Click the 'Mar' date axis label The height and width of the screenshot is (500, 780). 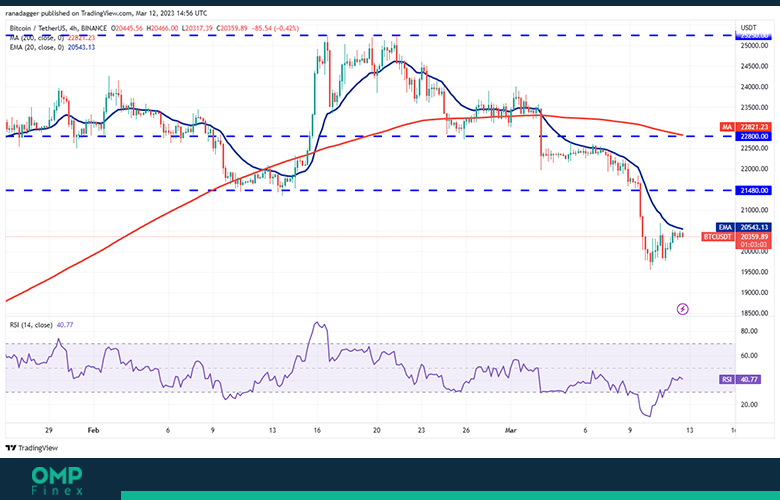[x=511, y=430]
